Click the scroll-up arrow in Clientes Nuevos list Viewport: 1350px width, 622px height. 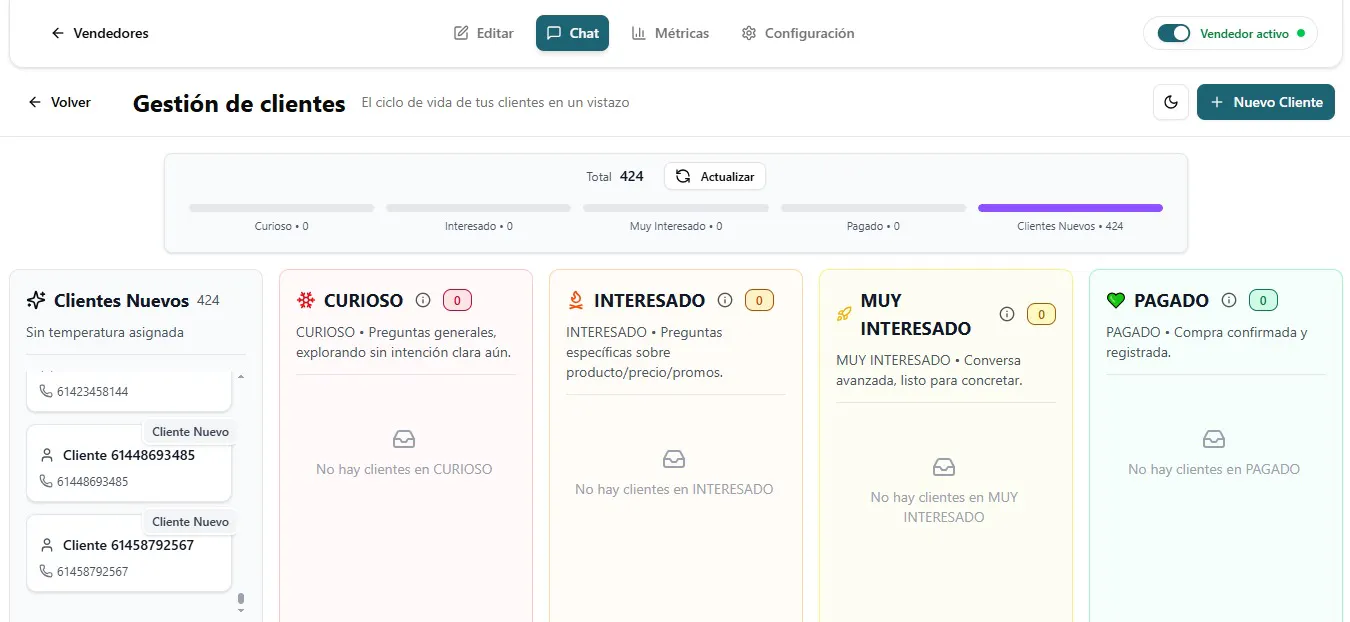[241, 376]
